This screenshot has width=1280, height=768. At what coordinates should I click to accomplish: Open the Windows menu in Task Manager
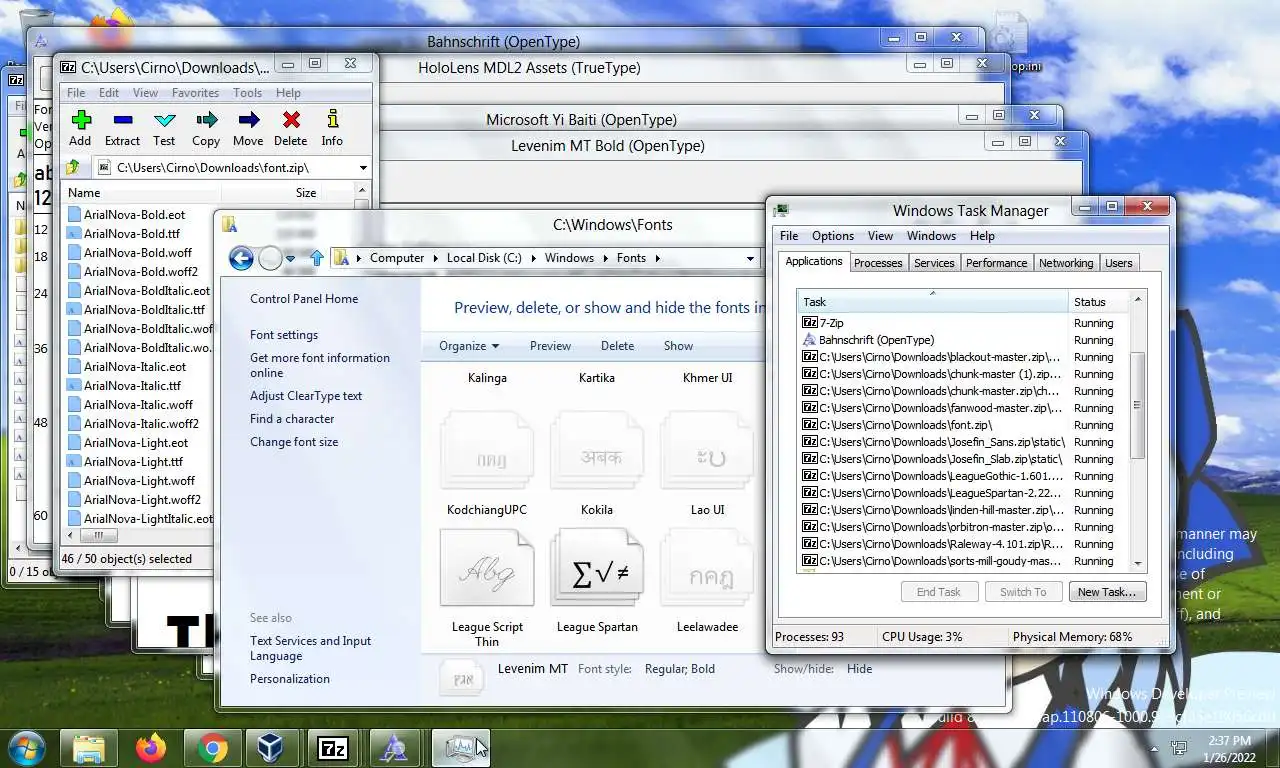(931, 236)
